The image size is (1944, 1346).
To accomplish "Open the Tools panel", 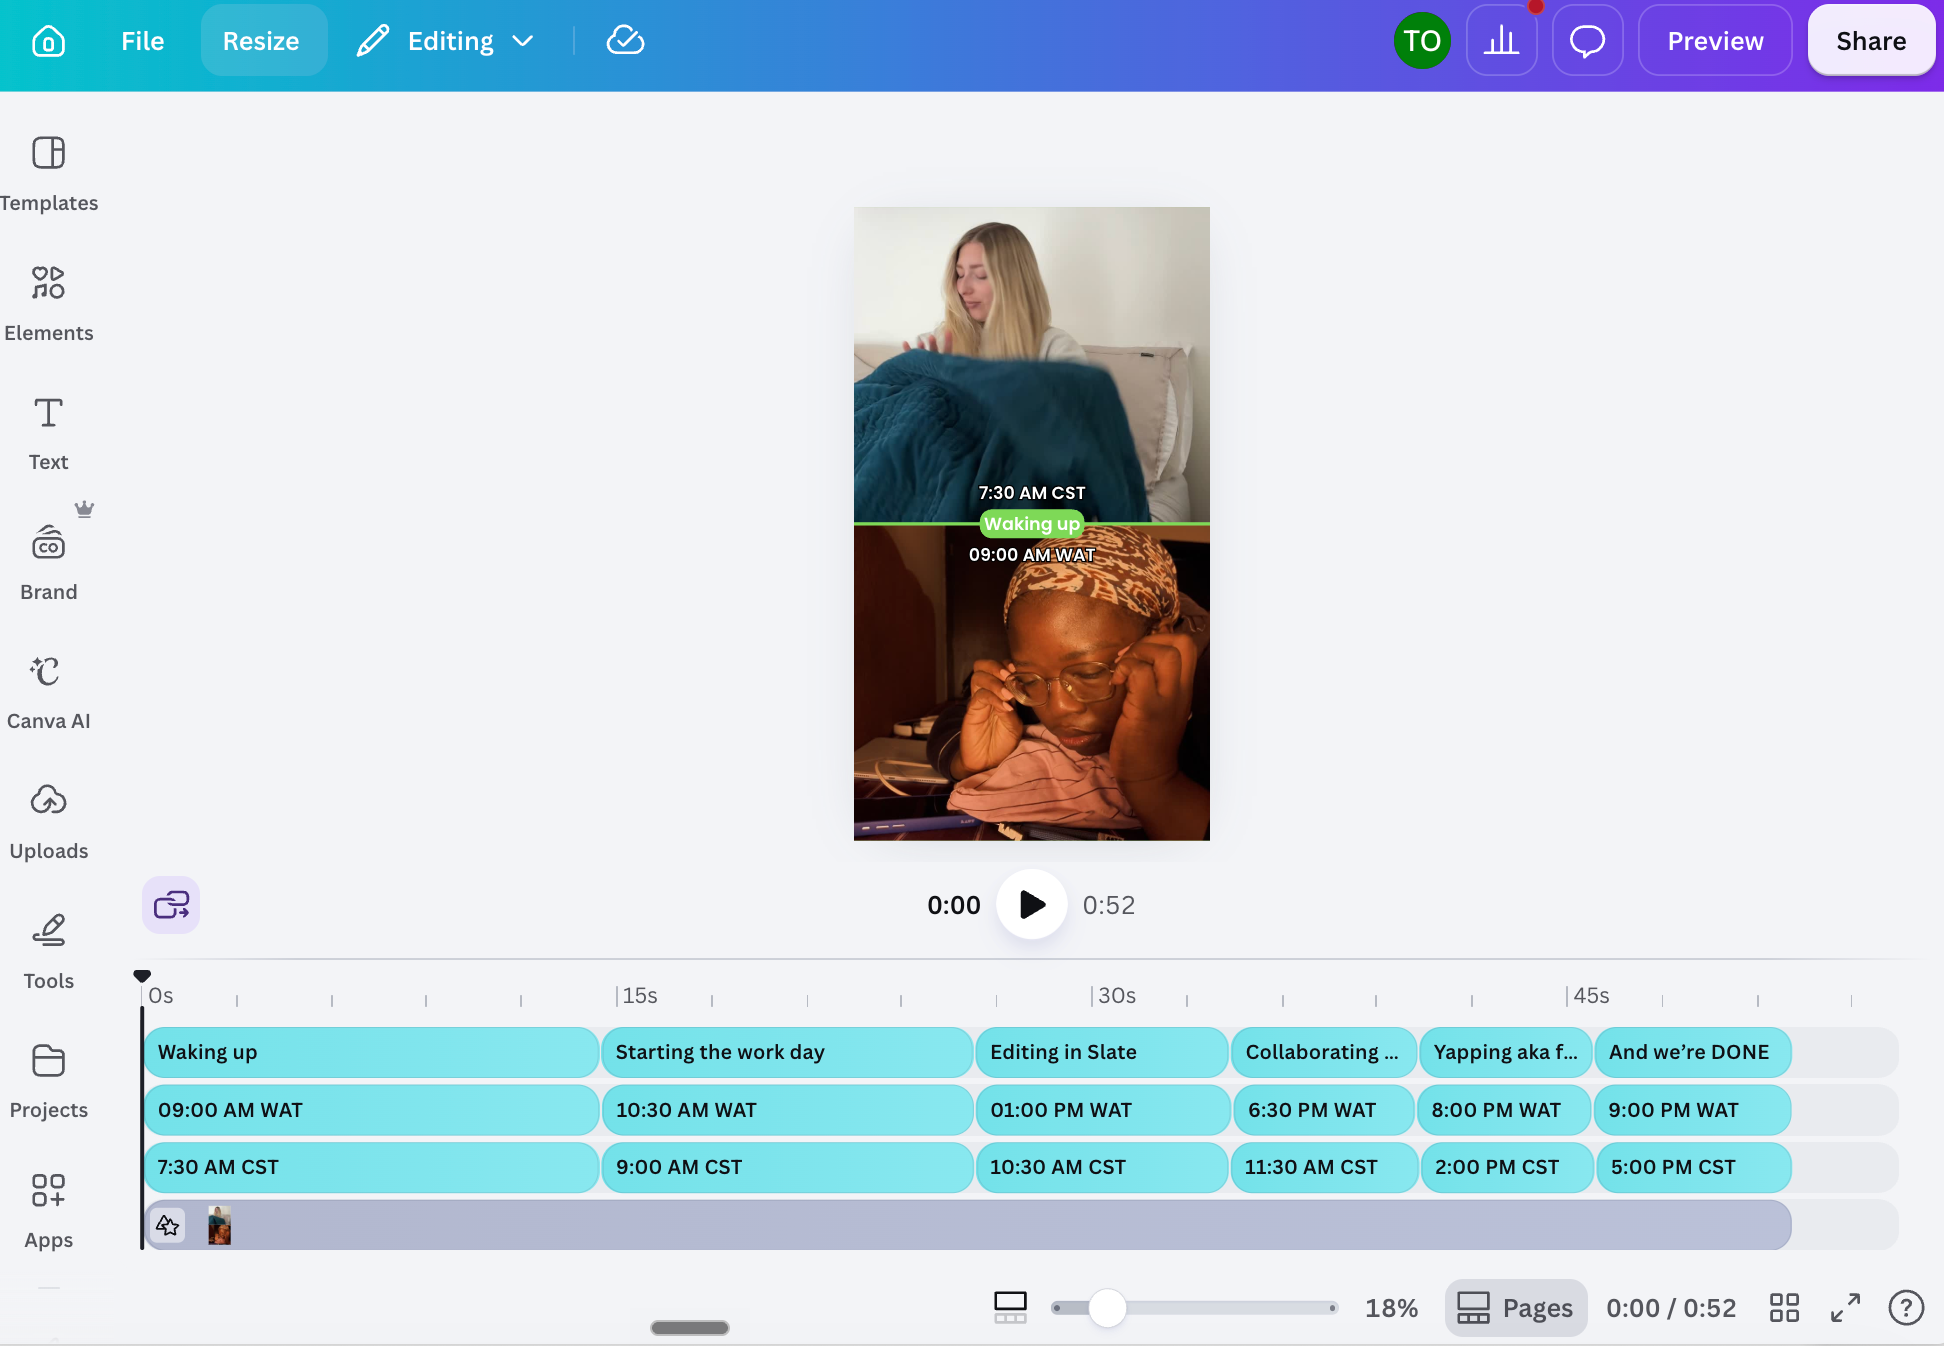I will coord(48,951).
